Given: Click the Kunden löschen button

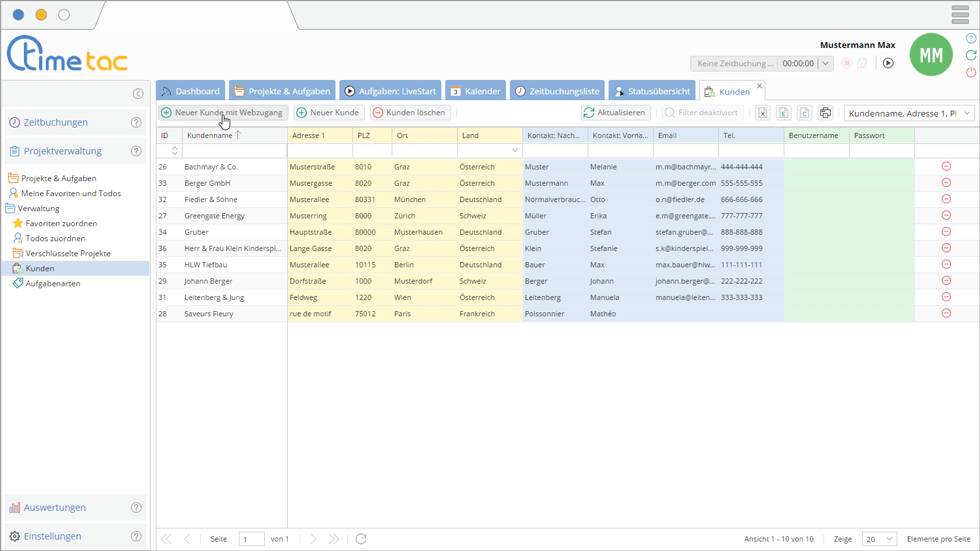Looking at the screenshot, I should pyautogui.click(x=410, y=113).
